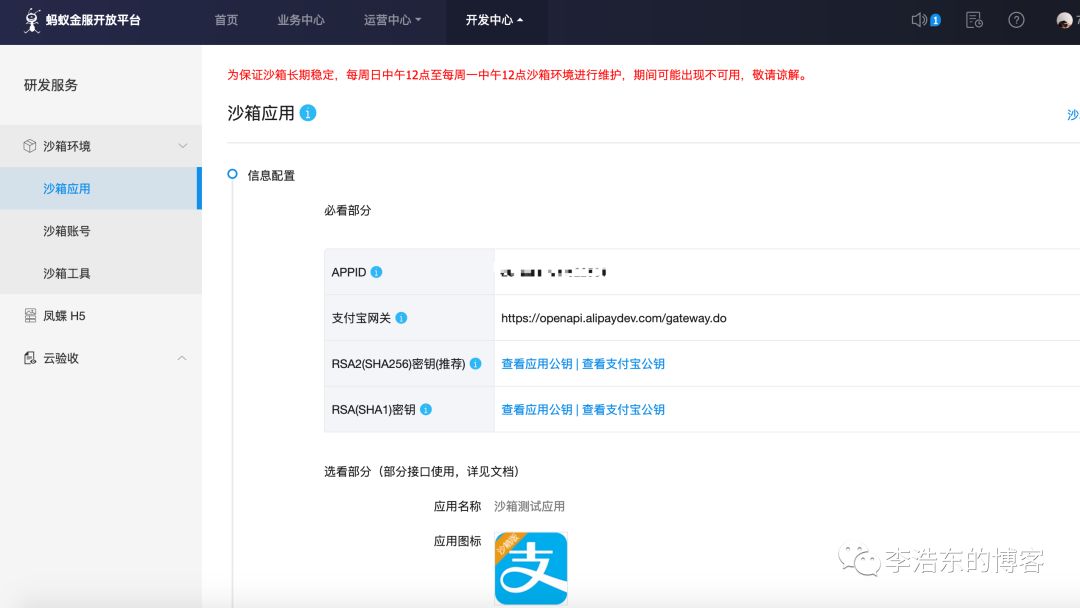Click 查看支付宝公钥 in RSA(SHA1) row
1080x608 pixels.
[623, 409]
